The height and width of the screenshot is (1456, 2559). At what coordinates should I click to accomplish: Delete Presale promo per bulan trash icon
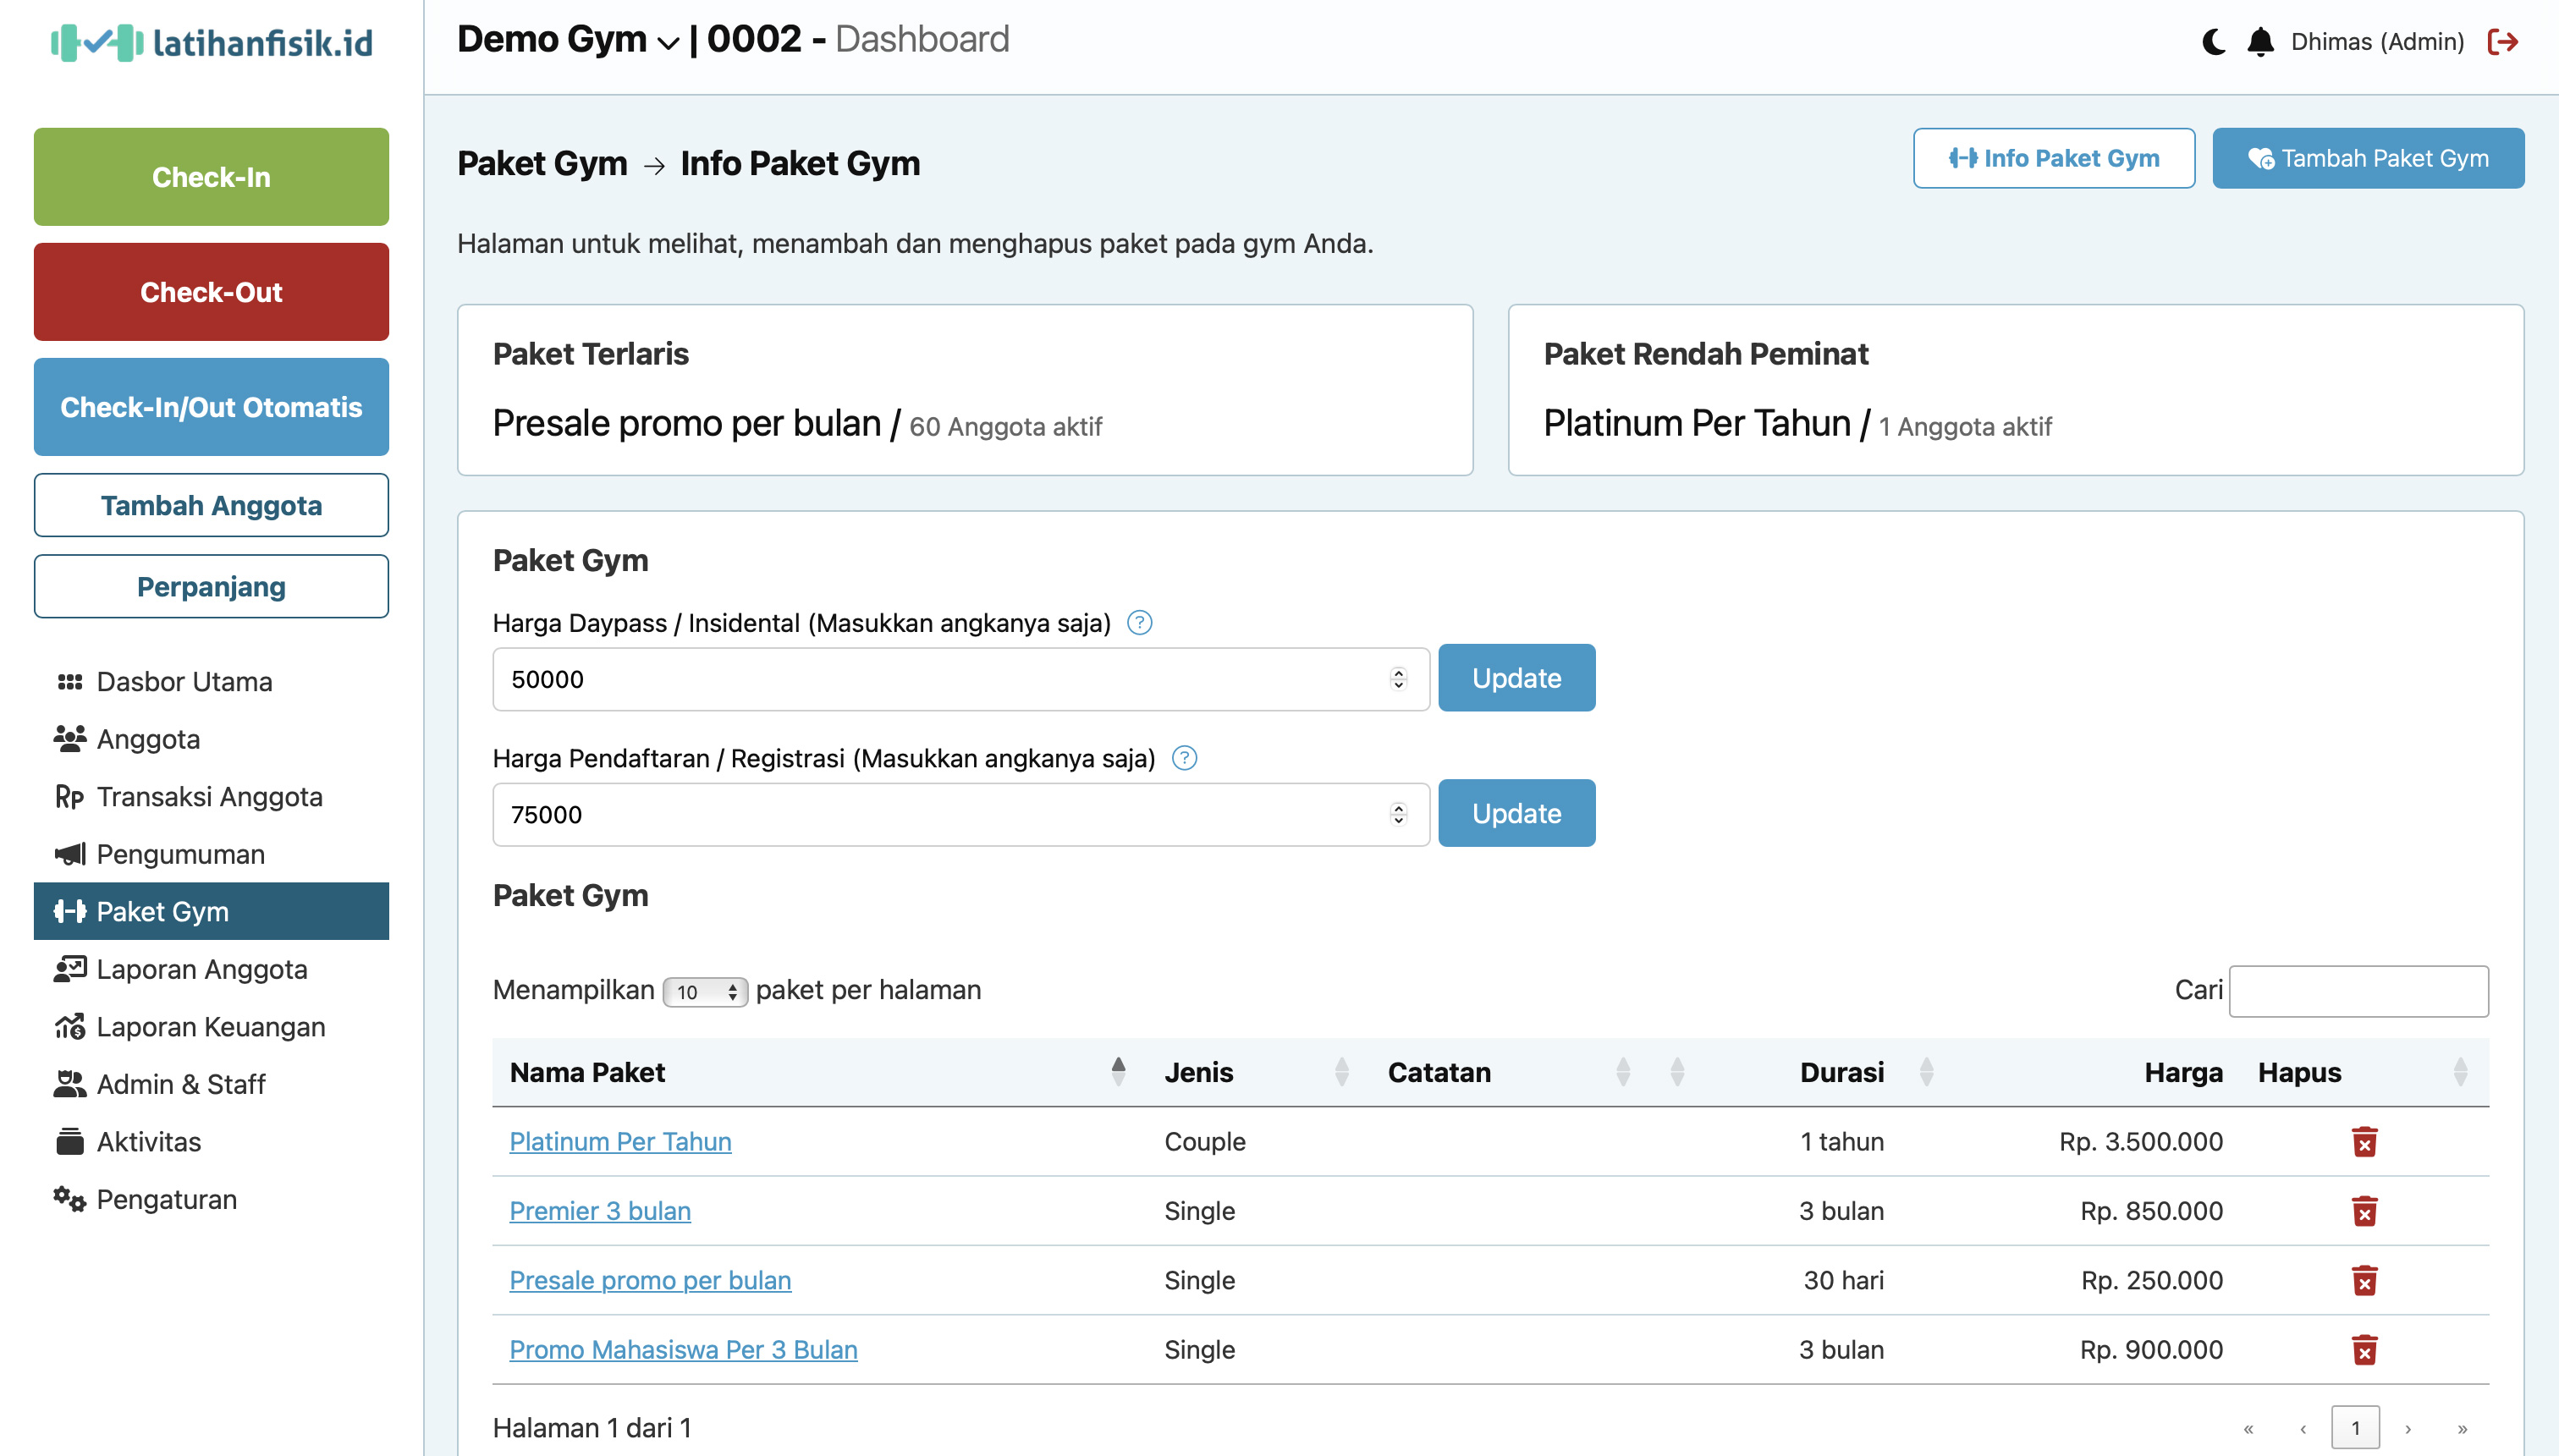point(2364,1281)
